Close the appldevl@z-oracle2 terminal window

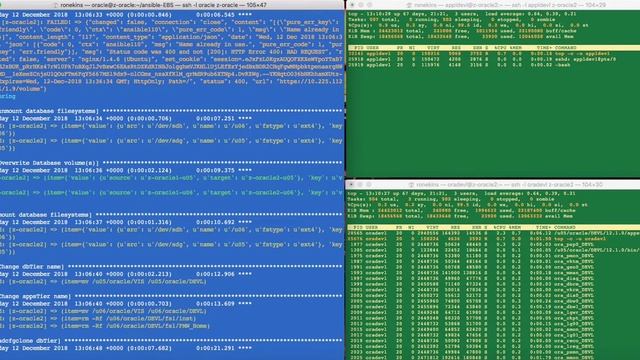[352, 5]
